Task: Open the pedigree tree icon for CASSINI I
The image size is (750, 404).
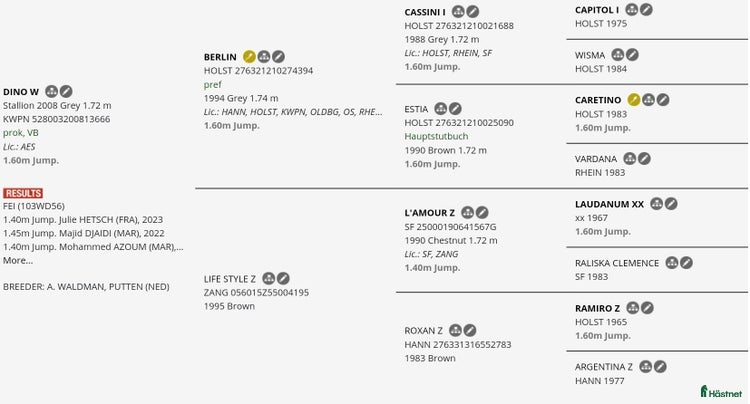Action: (x=458, y=11)
